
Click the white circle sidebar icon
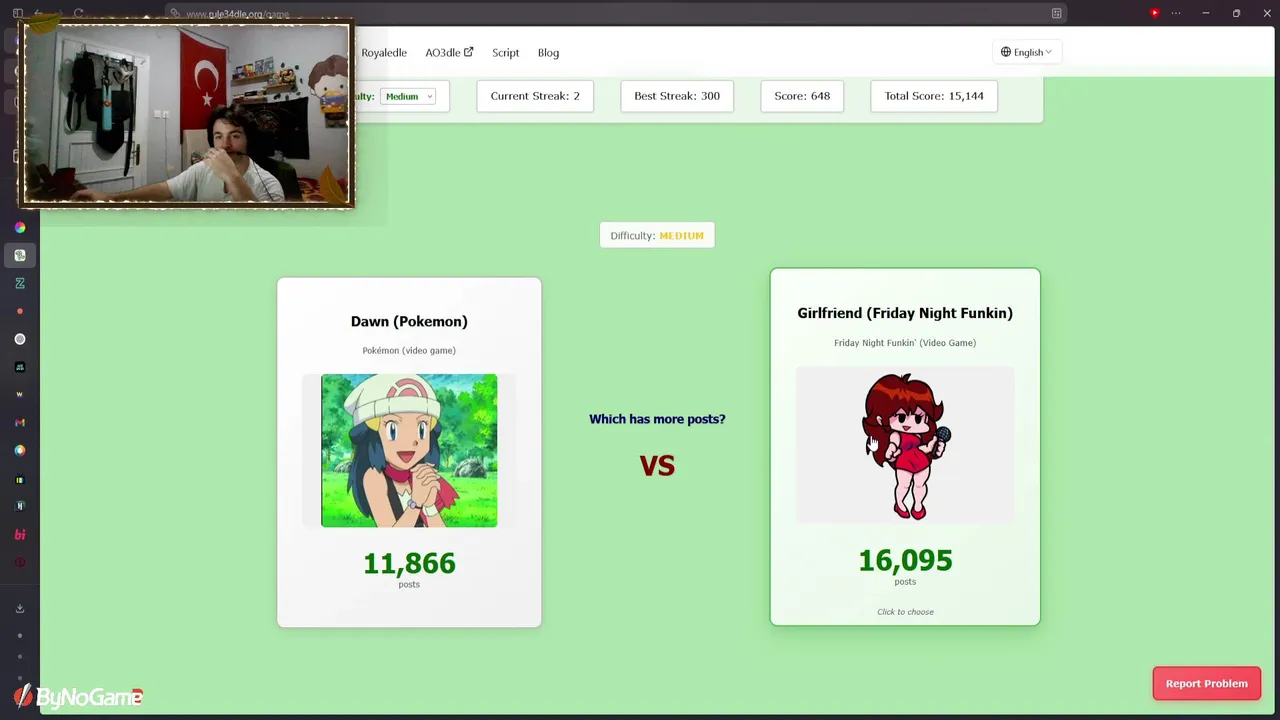click(19, 339)
